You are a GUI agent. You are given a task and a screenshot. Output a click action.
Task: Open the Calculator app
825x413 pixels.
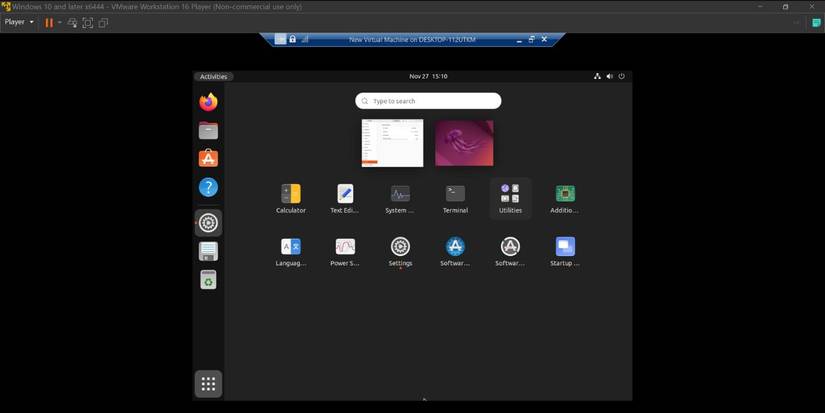(x=291, y=198)
